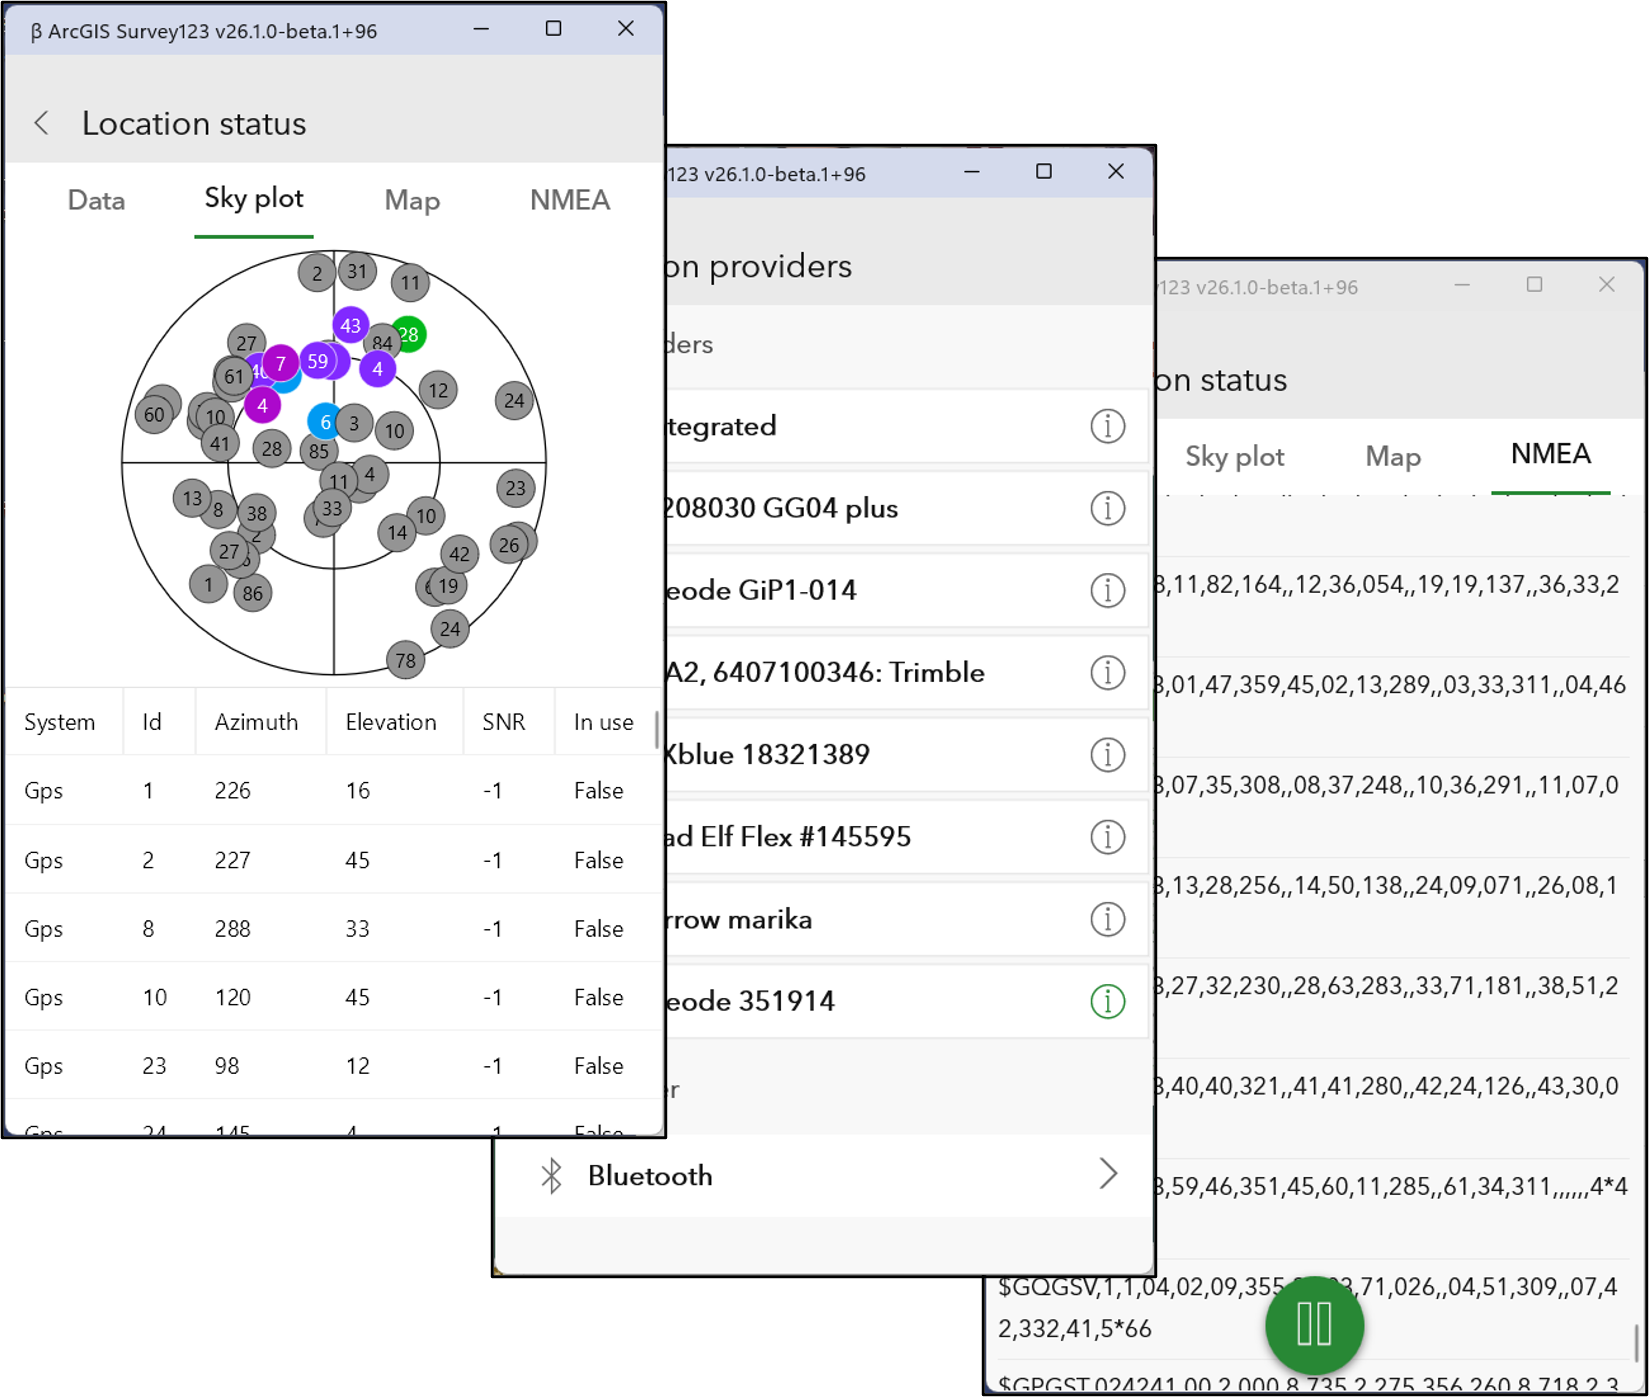Image resolution: width=1649 pixels, height=1397 pixels.
Task: Show info for Bad Elf Flex #145595
Action: (x=1107, y=837)
